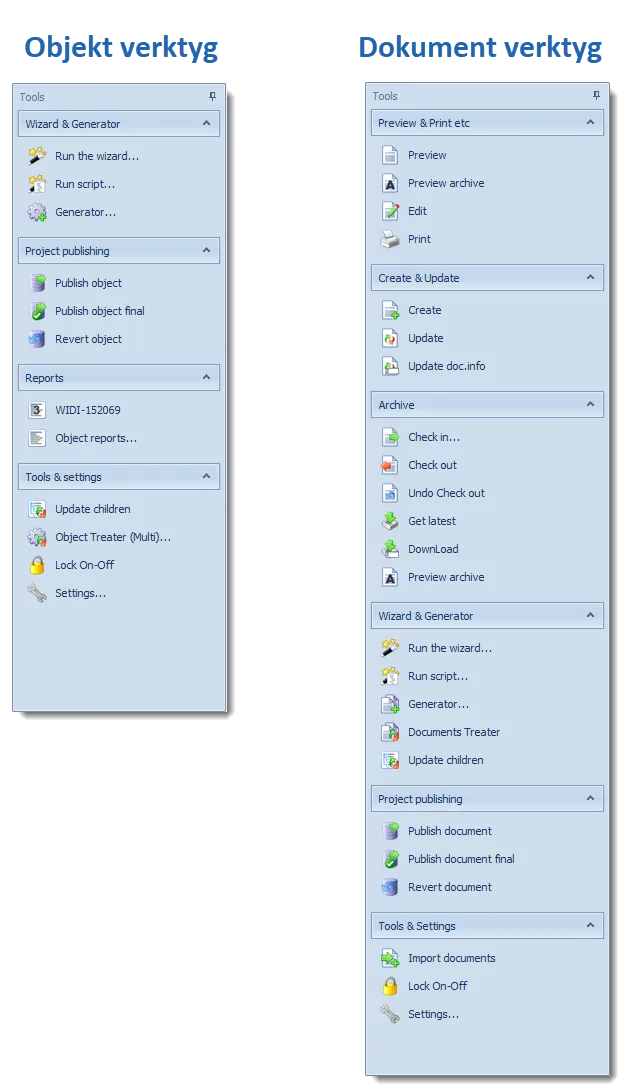Click the Lock On-Off padlock in Objekt verktyg
The image size is (626, 1091).
tap(37, 564)
